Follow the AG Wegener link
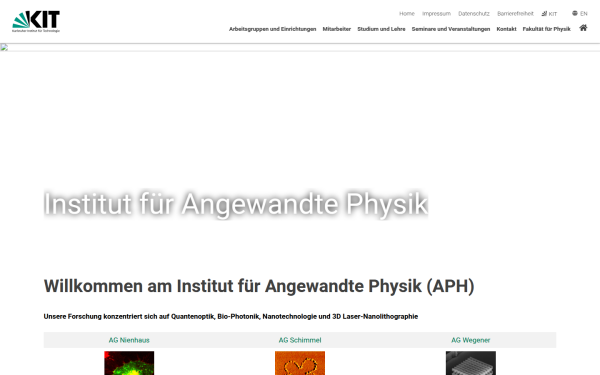 471,340
